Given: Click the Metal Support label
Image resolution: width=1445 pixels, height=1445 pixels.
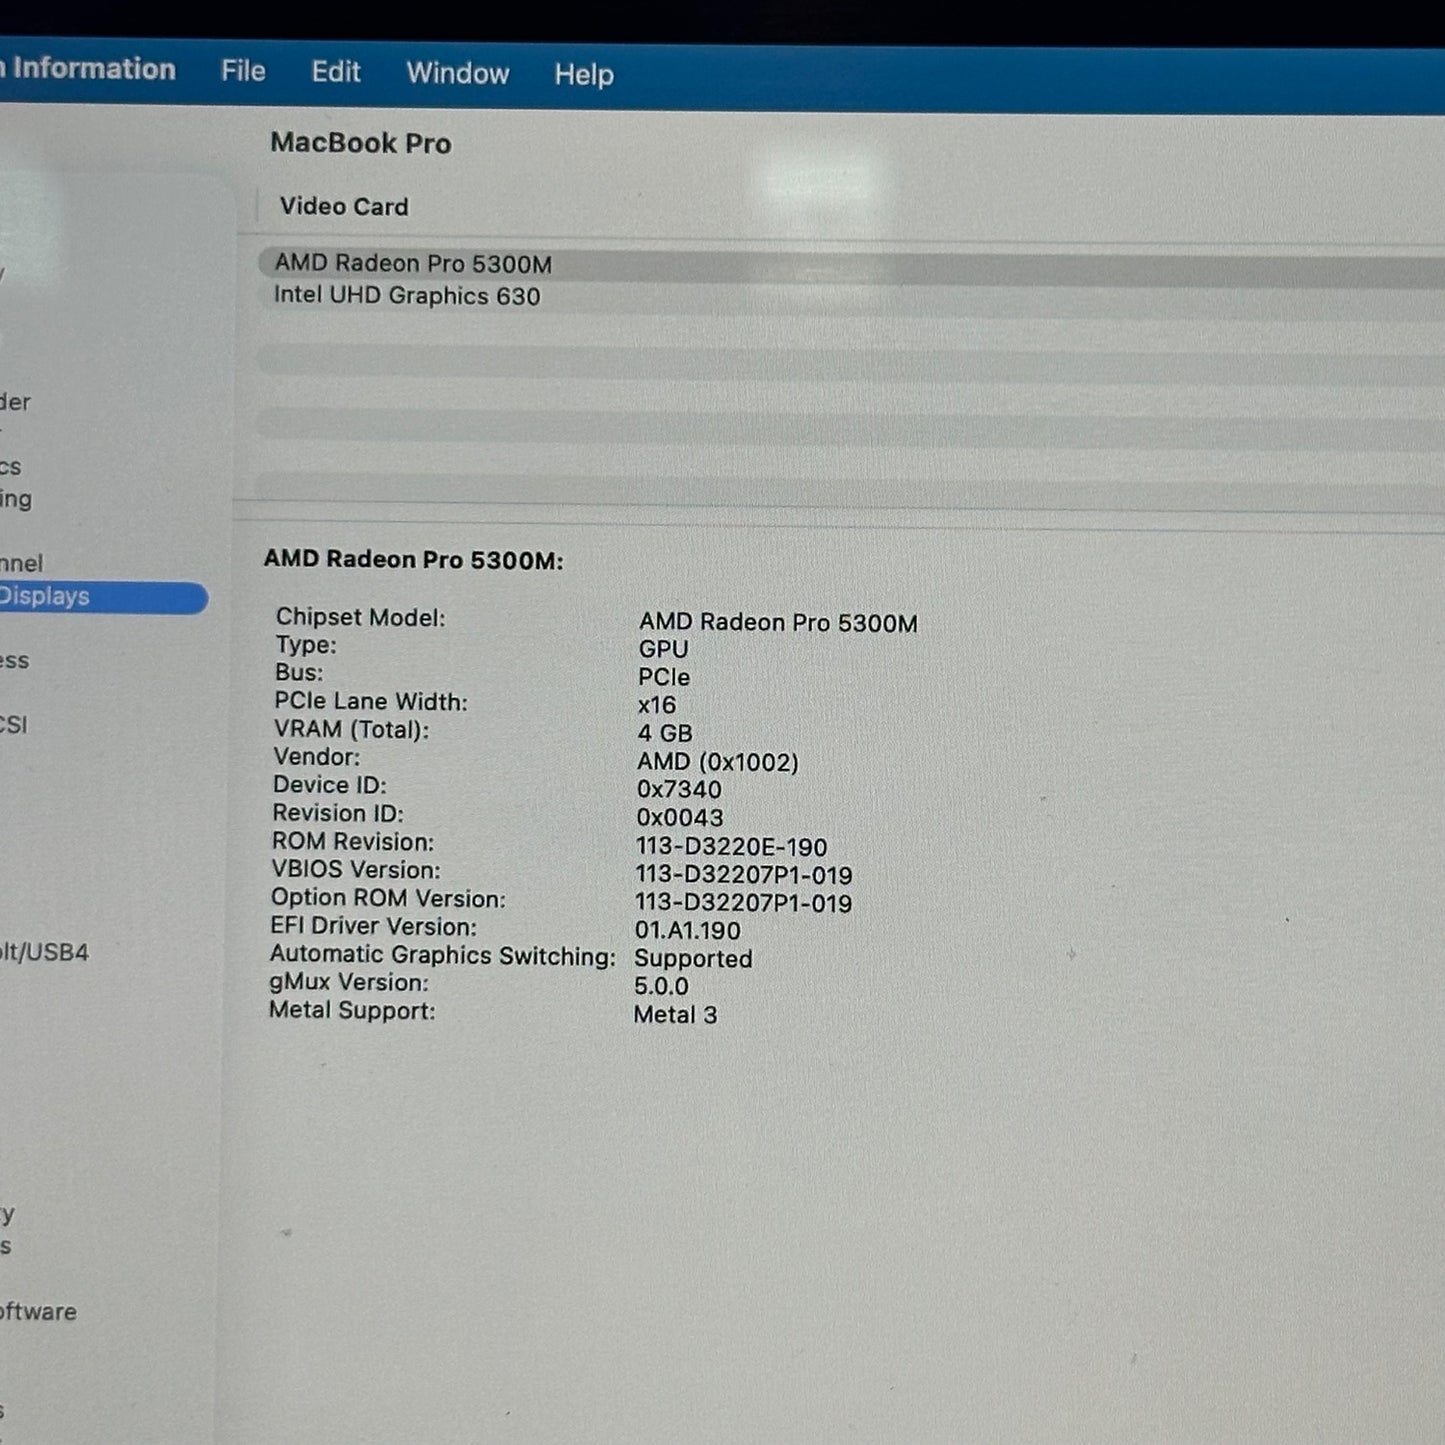Looking at the screenshot, I should [x=352, y=1011].
